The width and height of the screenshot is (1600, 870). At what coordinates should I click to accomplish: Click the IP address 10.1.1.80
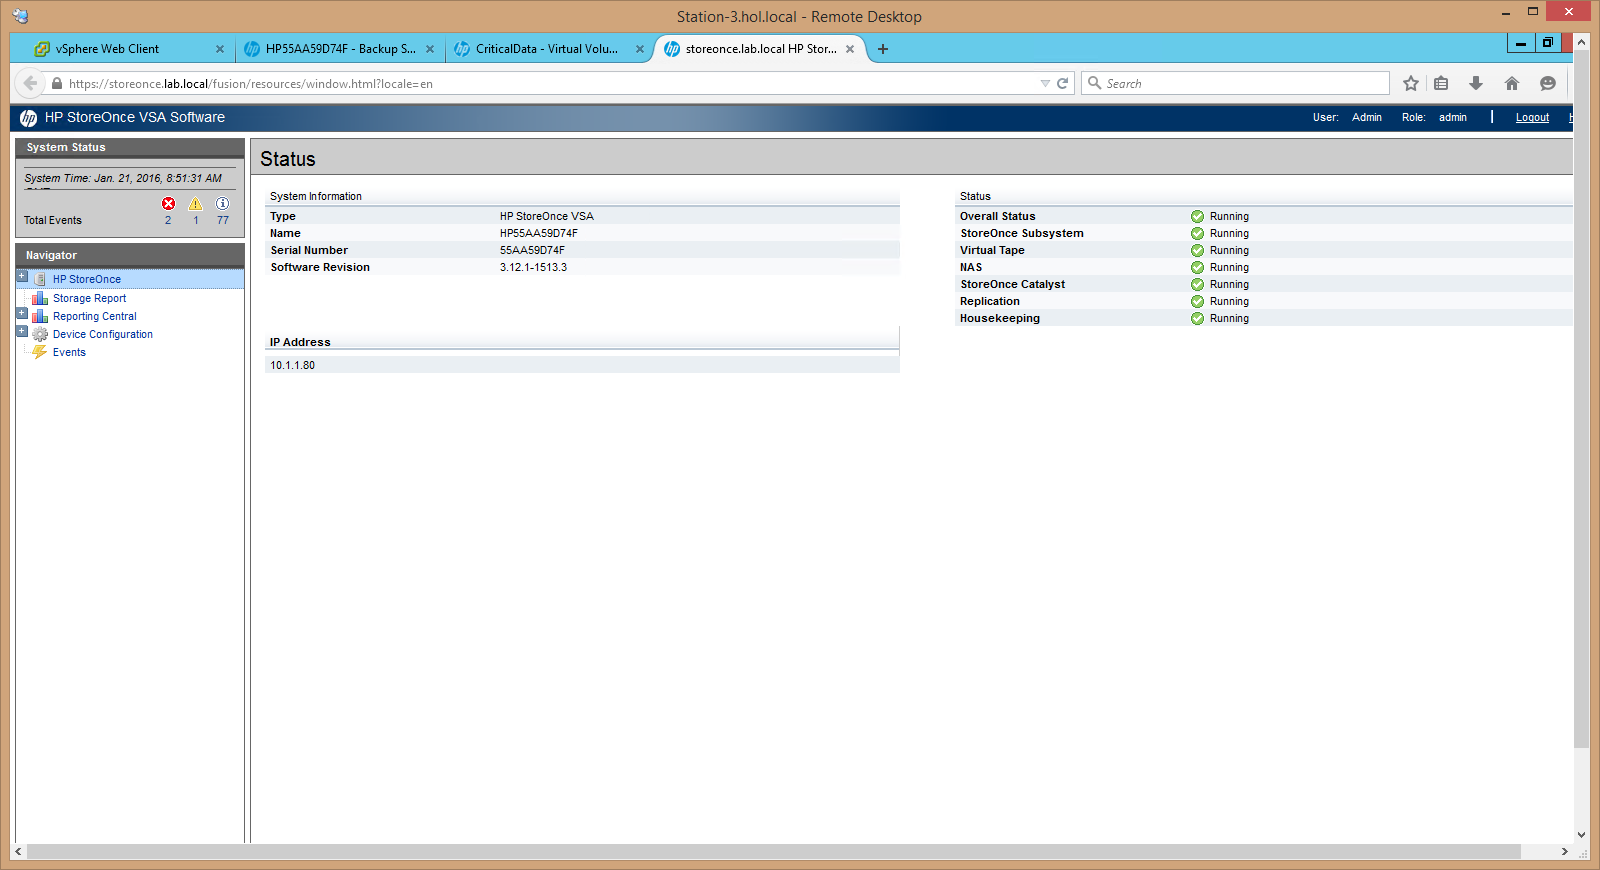(293, 365)
